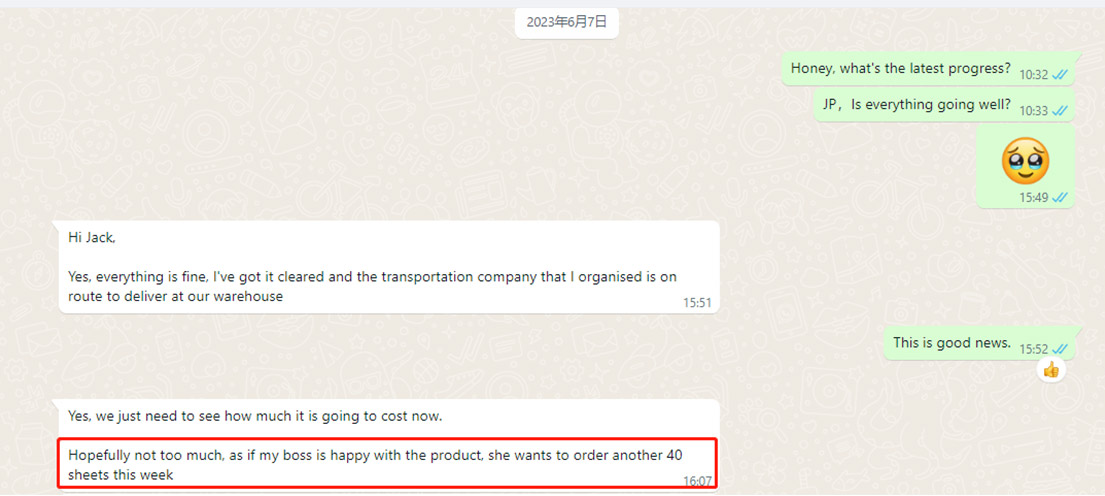Image resolution: width=1105 pixels, height=496 pixels.
Task: Click the 16:07 timestamp on the last message
Action: click(697, 481)
